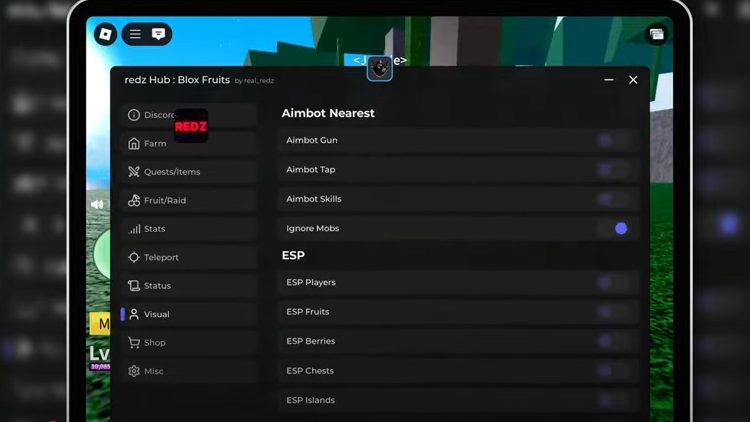Open the Roblox logo menu

pos(105,34)
